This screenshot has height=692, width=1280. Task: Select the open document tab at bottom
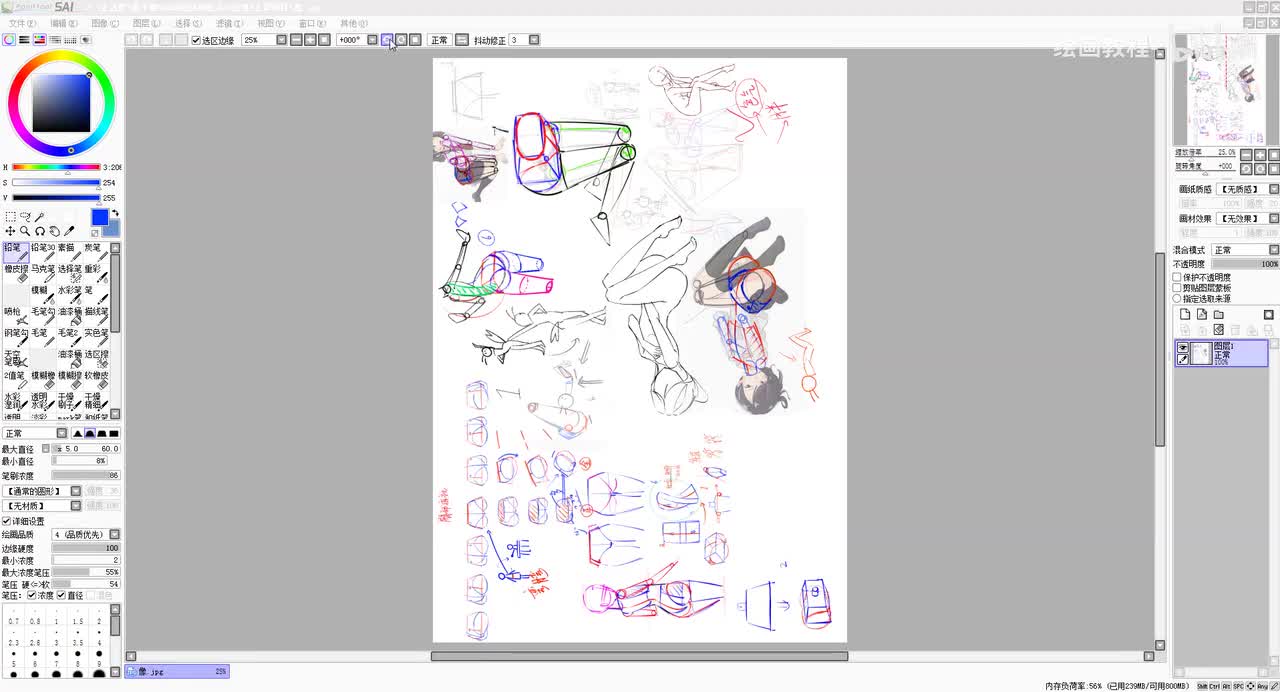(177, 672)
